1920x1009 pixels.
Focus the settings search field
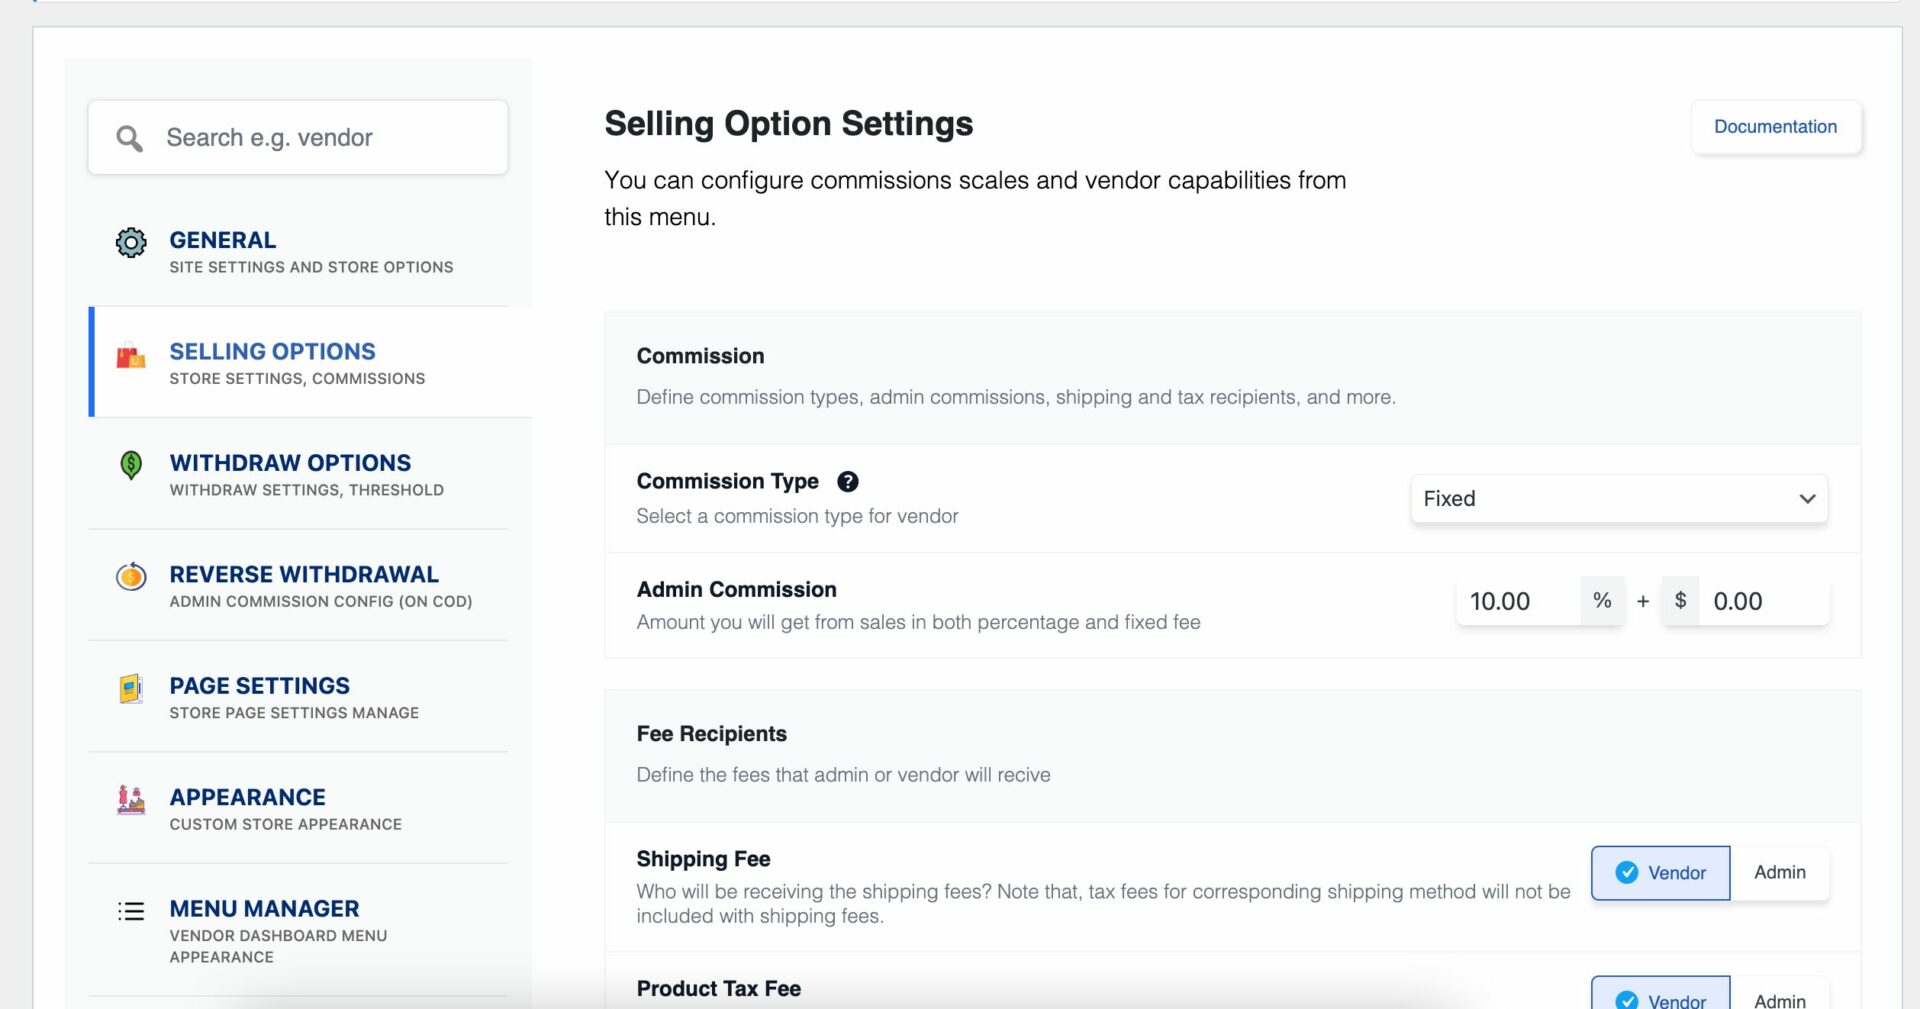pos(298,138)
